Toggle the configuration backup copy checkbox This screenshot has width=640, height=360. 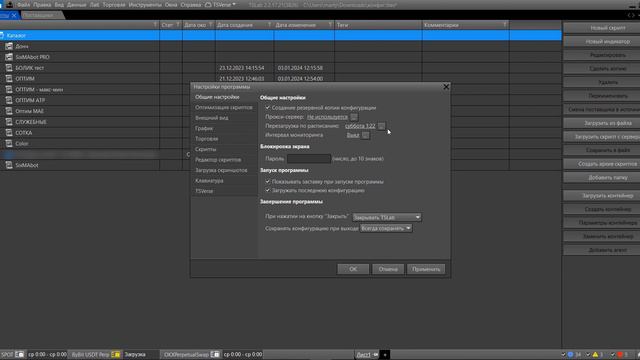click(268, 108)
